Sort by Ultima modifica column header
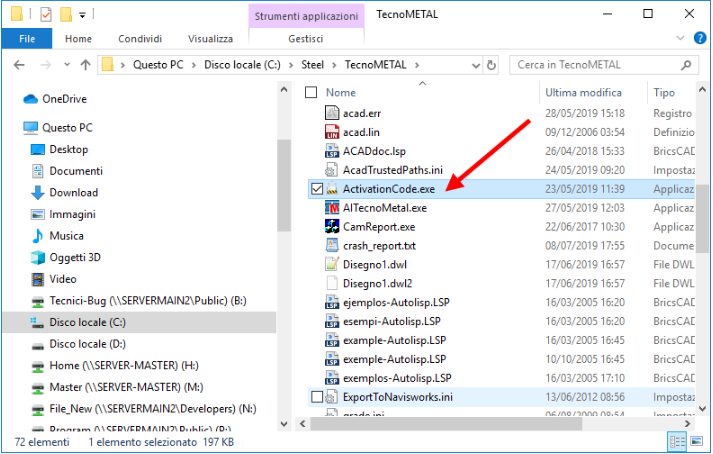 coord(583,92)
